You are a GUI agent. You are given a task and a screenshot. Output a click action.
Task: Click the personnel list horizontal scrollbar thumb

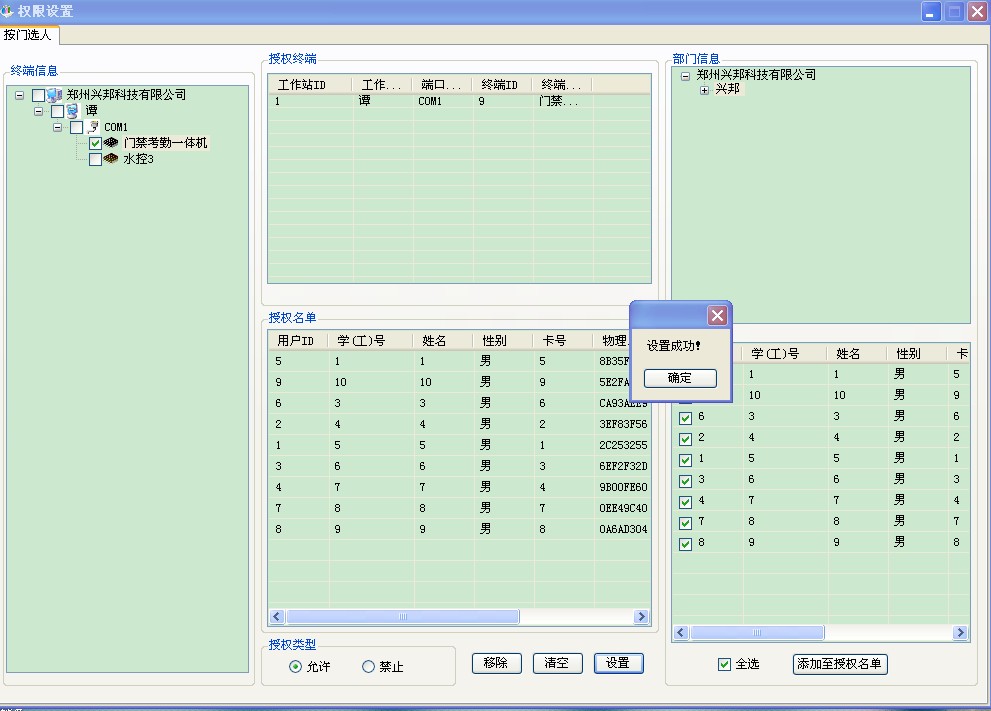tap(757, 632)
